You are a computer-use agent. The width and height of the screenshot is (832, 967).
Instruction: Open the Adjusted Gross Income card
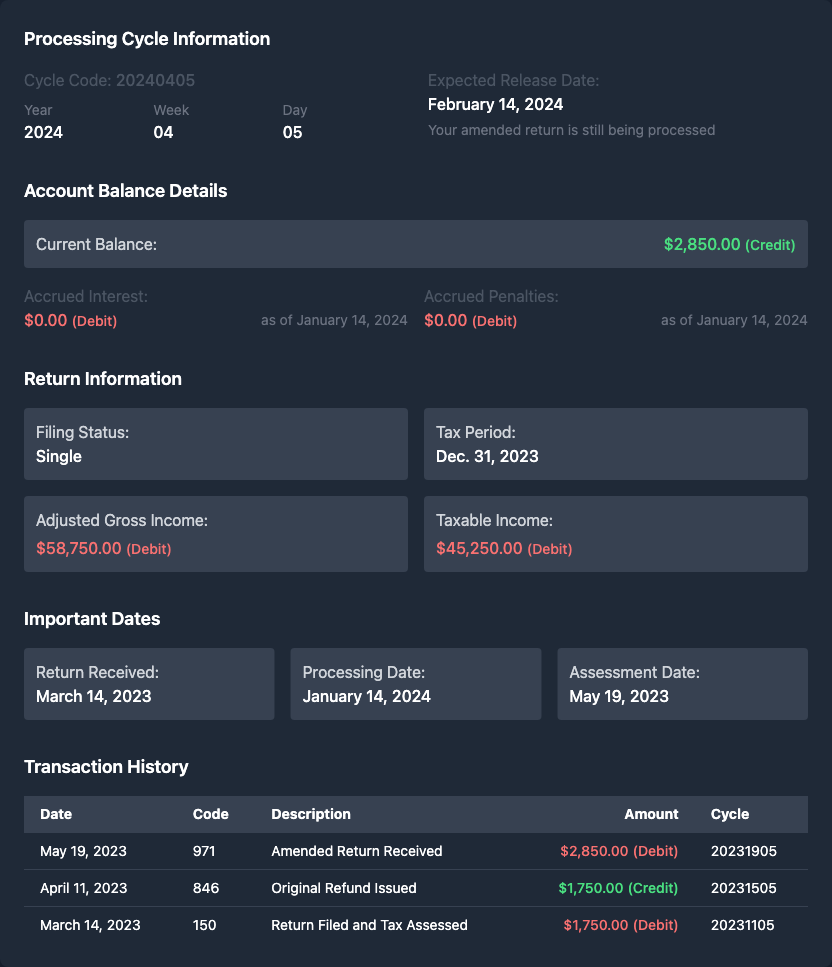215,534
